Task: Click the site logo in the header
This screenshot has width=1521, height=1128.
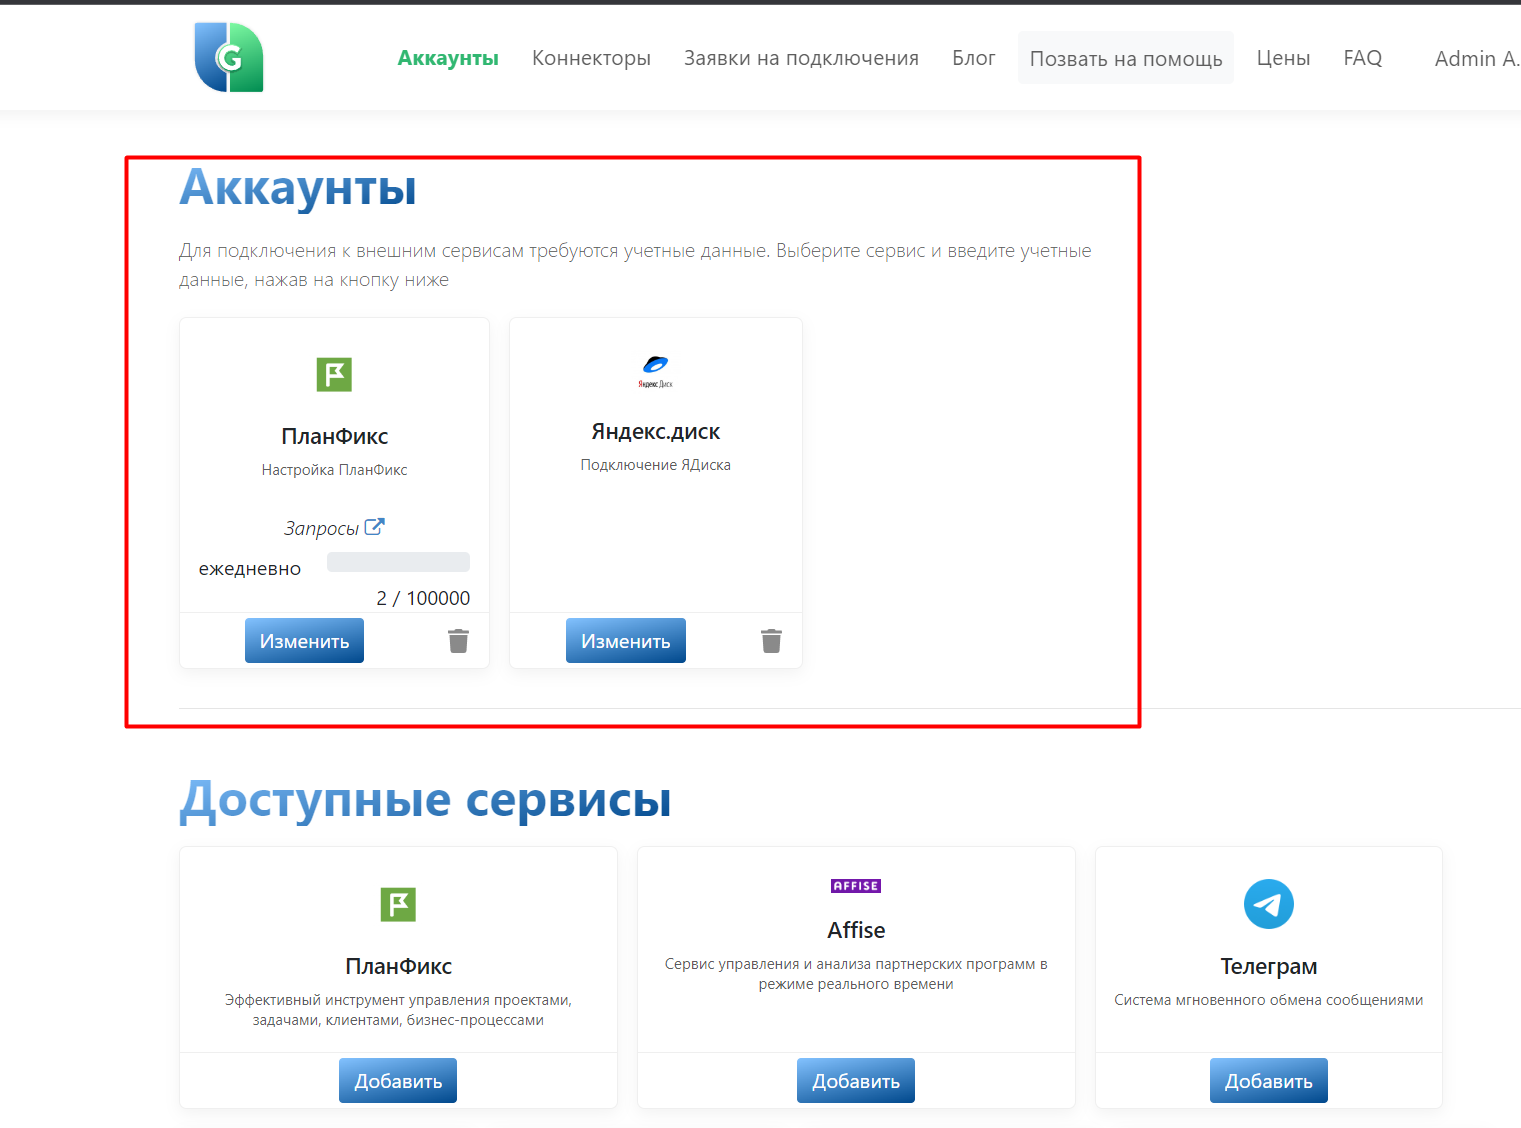Action: tap(229, 57)
